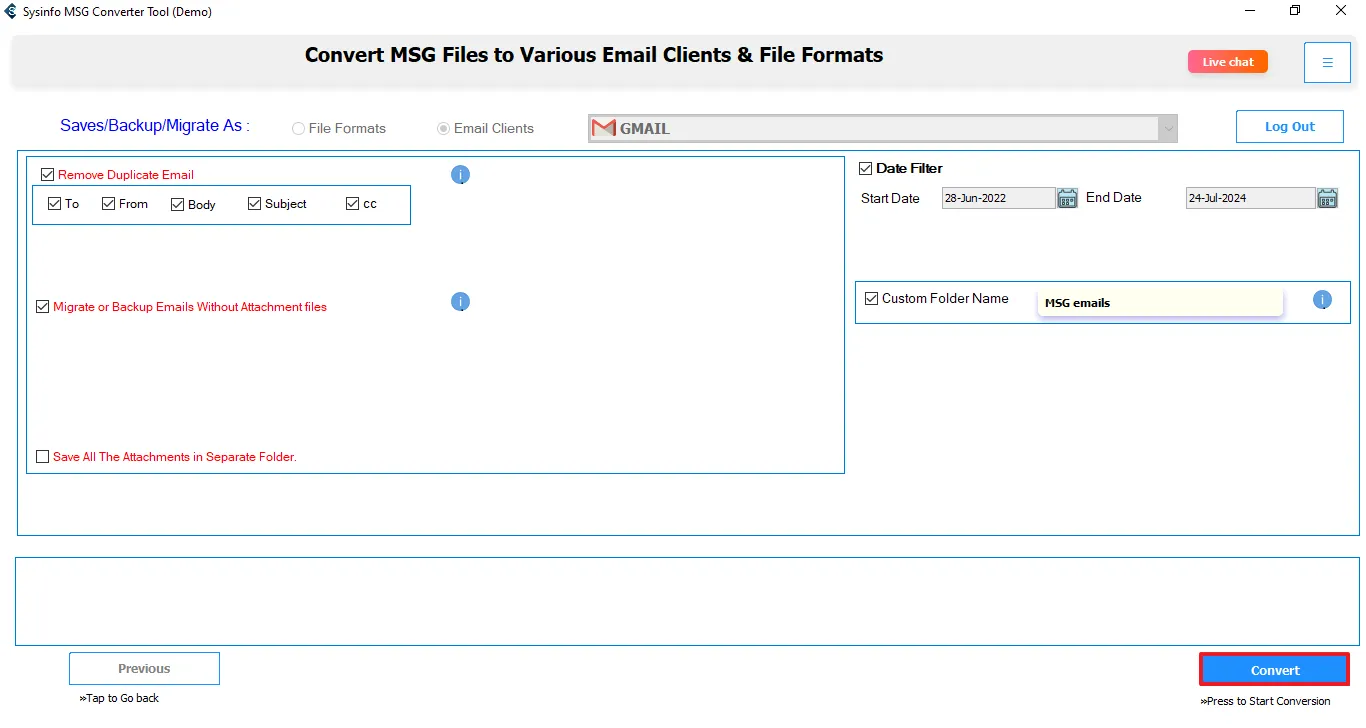Screen dimensions: 1366x728
Task: Expand the GMAIL email client dropdown
Action: click(x=1167, y=128)
